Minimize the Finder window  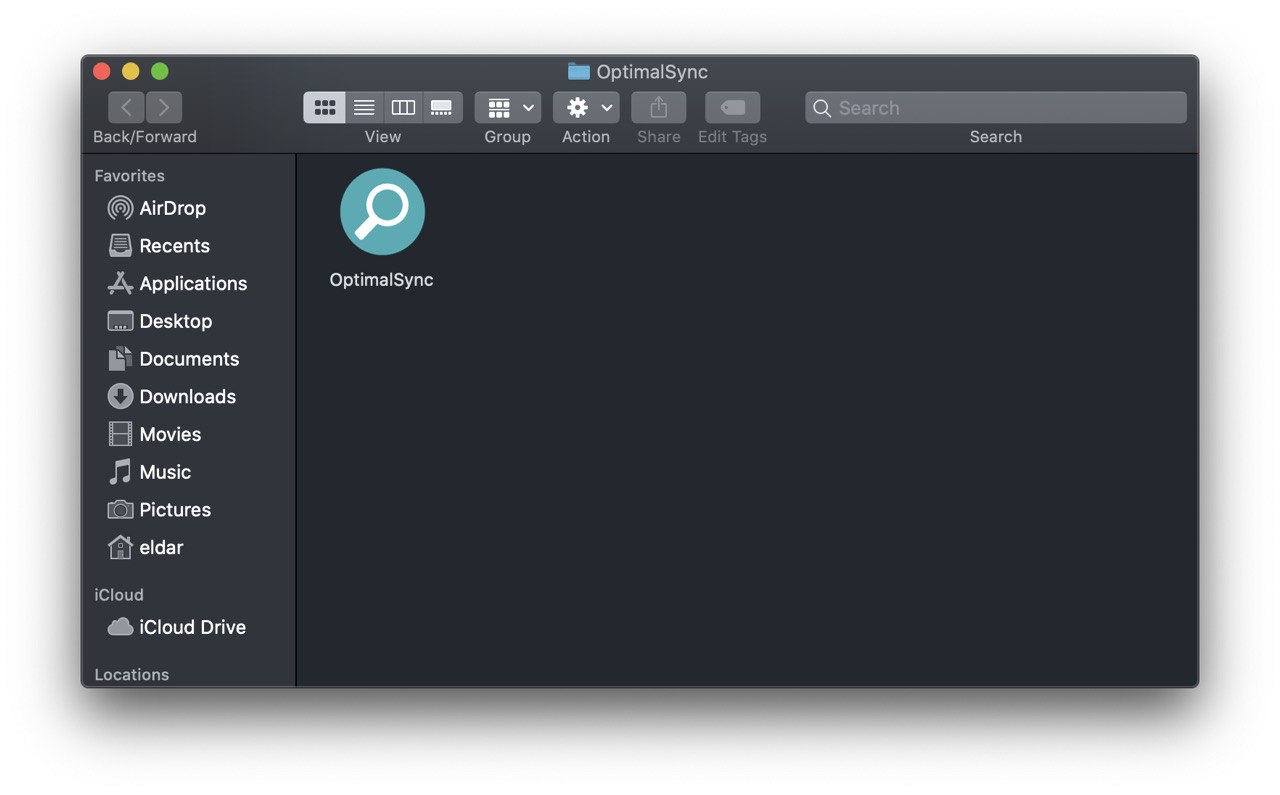click(x=131, y=71)
